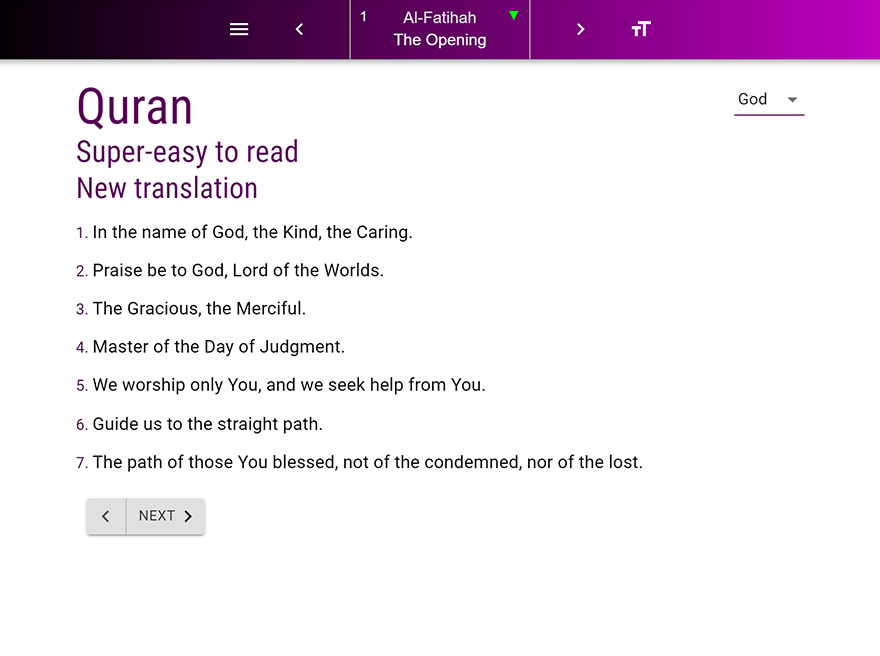Open the hamburger menu
The width and height of the screenshot is (880, 656).
pos(239,29)
